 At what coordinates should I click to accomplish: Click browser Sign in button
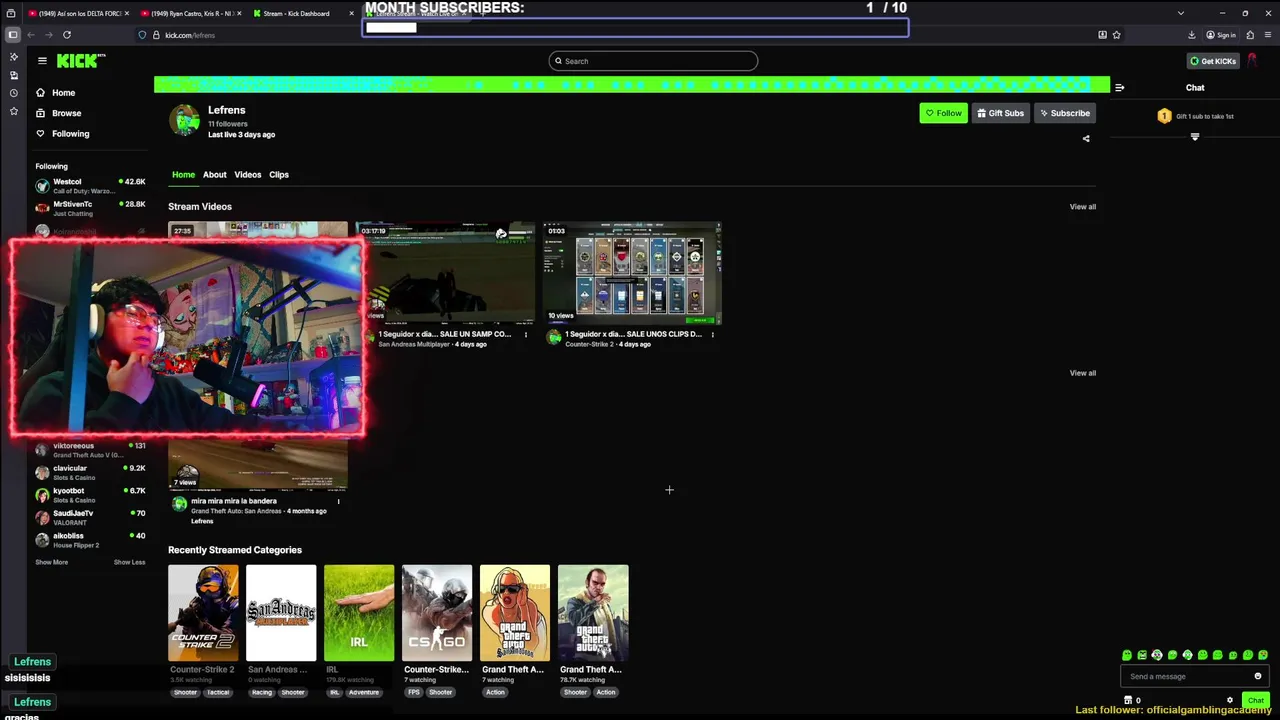point(1220,35)
